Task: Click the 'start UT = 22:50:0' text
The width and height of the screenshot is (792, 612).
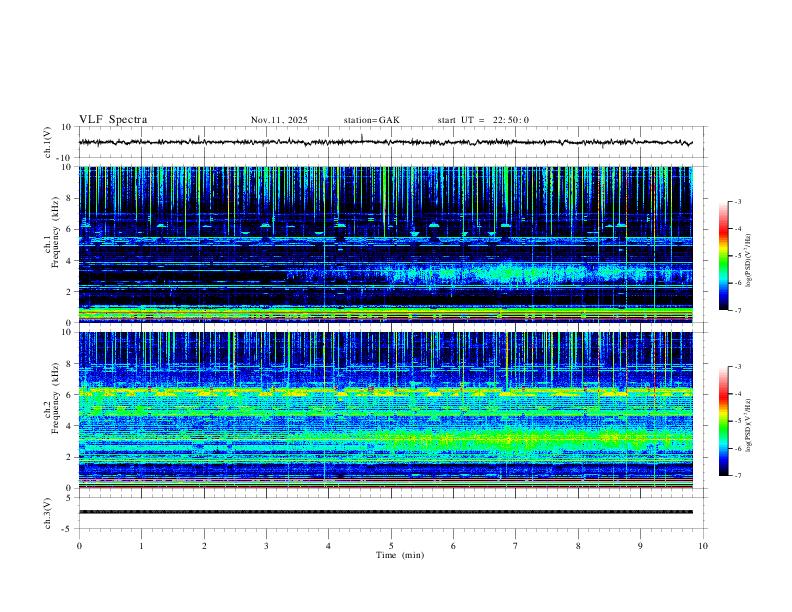Action: (483, 120)
